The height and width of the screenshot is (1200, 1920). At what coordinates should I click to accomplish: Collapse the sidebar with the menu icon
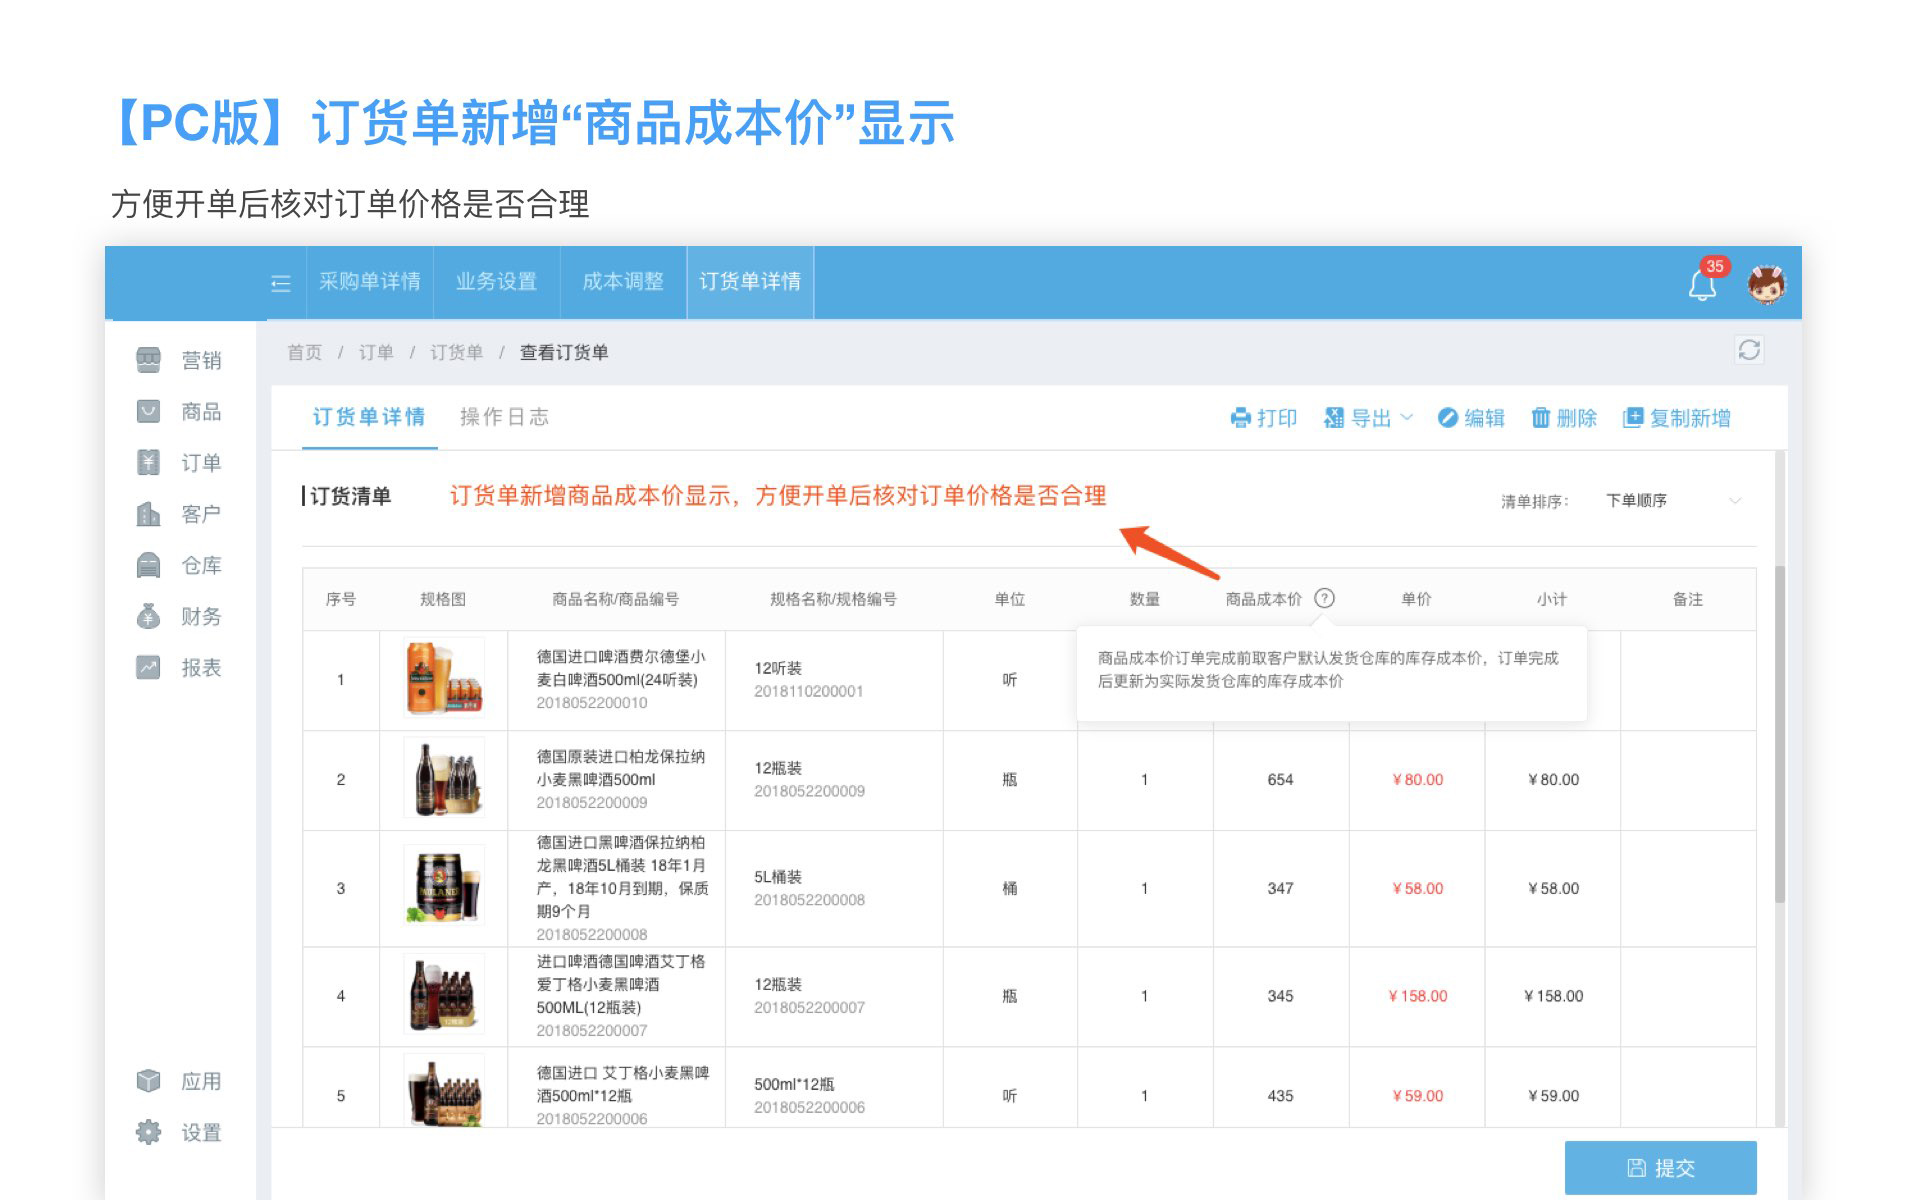[x=281, y=283]
